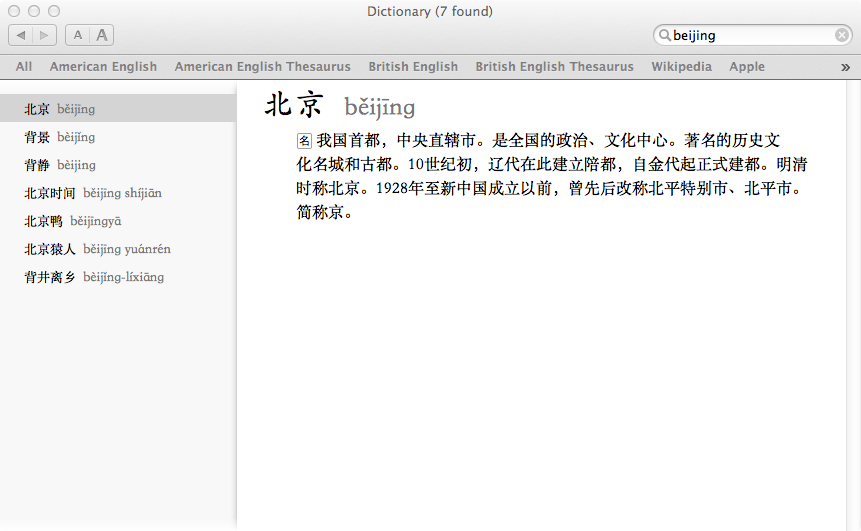The width and height of the screenshot is (861, 531).
Task: Close the Dictionary window
Action: 14,11
